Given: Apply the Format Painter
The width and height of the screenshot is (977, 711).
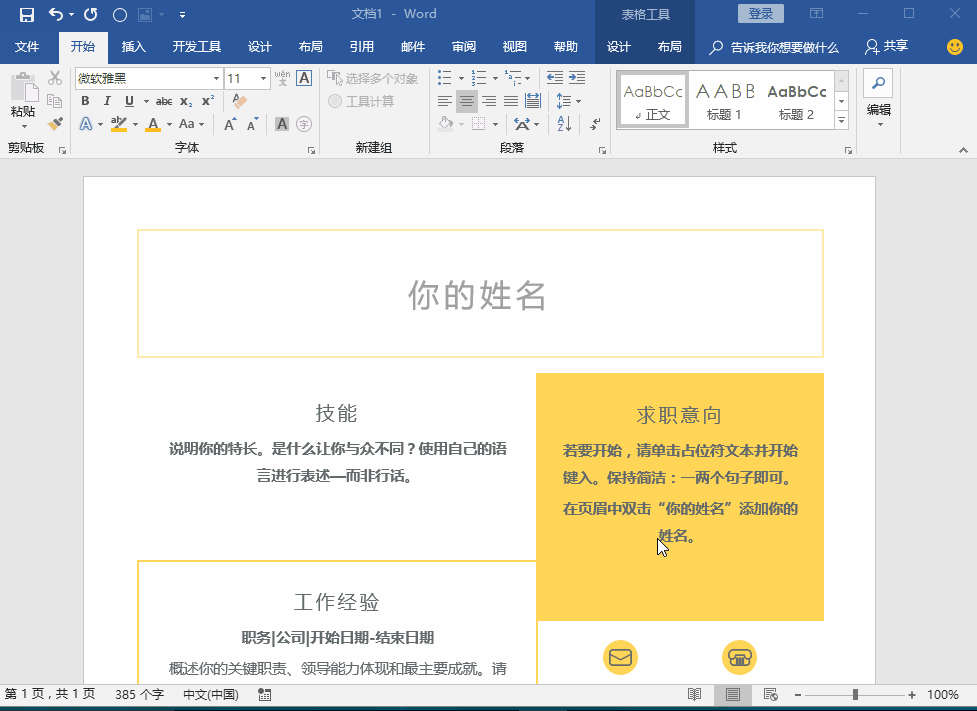Looking at the screenshot, I should point(57,123).
